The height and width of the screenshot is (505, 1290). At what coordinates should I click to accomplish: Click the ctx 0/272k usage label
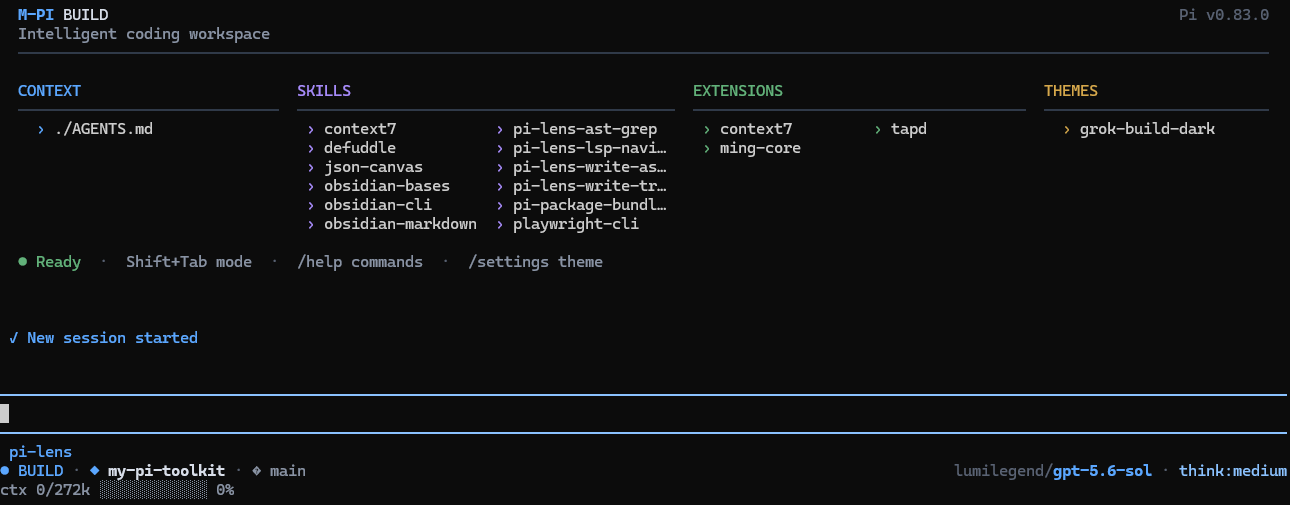pos(45,490)
